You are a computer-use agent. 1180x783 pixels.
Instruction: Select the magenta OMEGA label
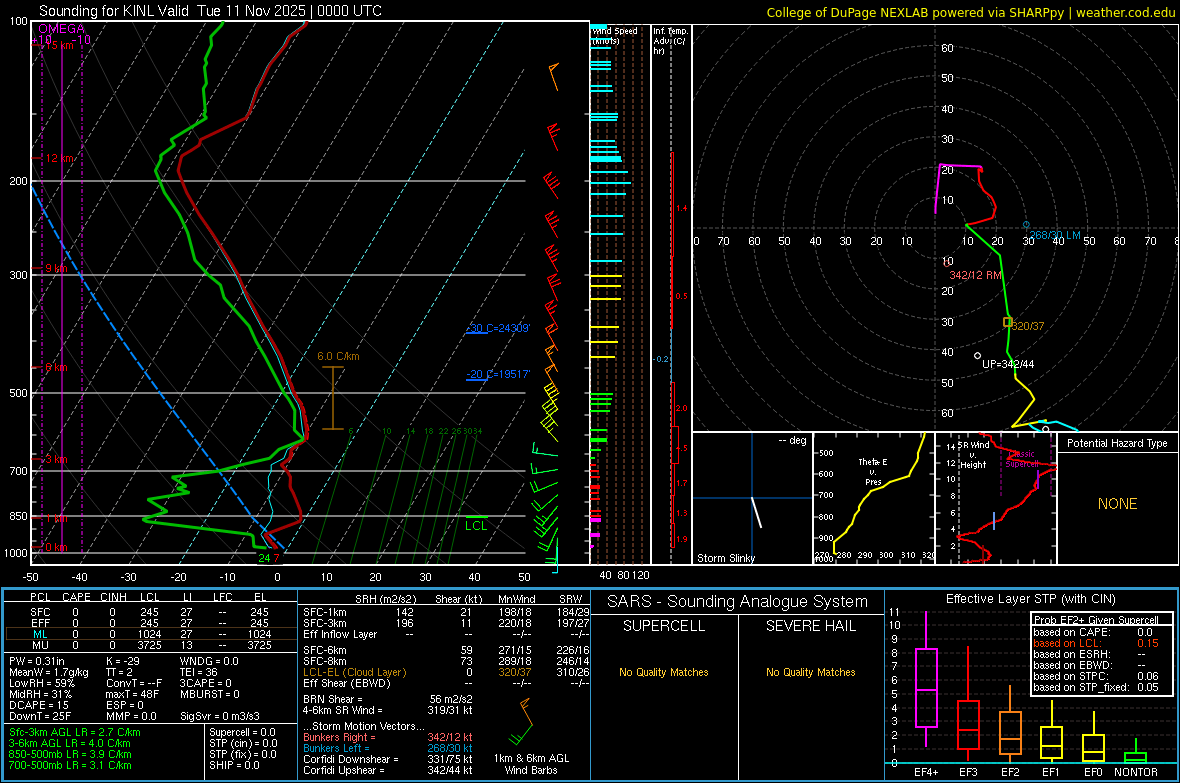pyautogui.click(x=61, y=29)
